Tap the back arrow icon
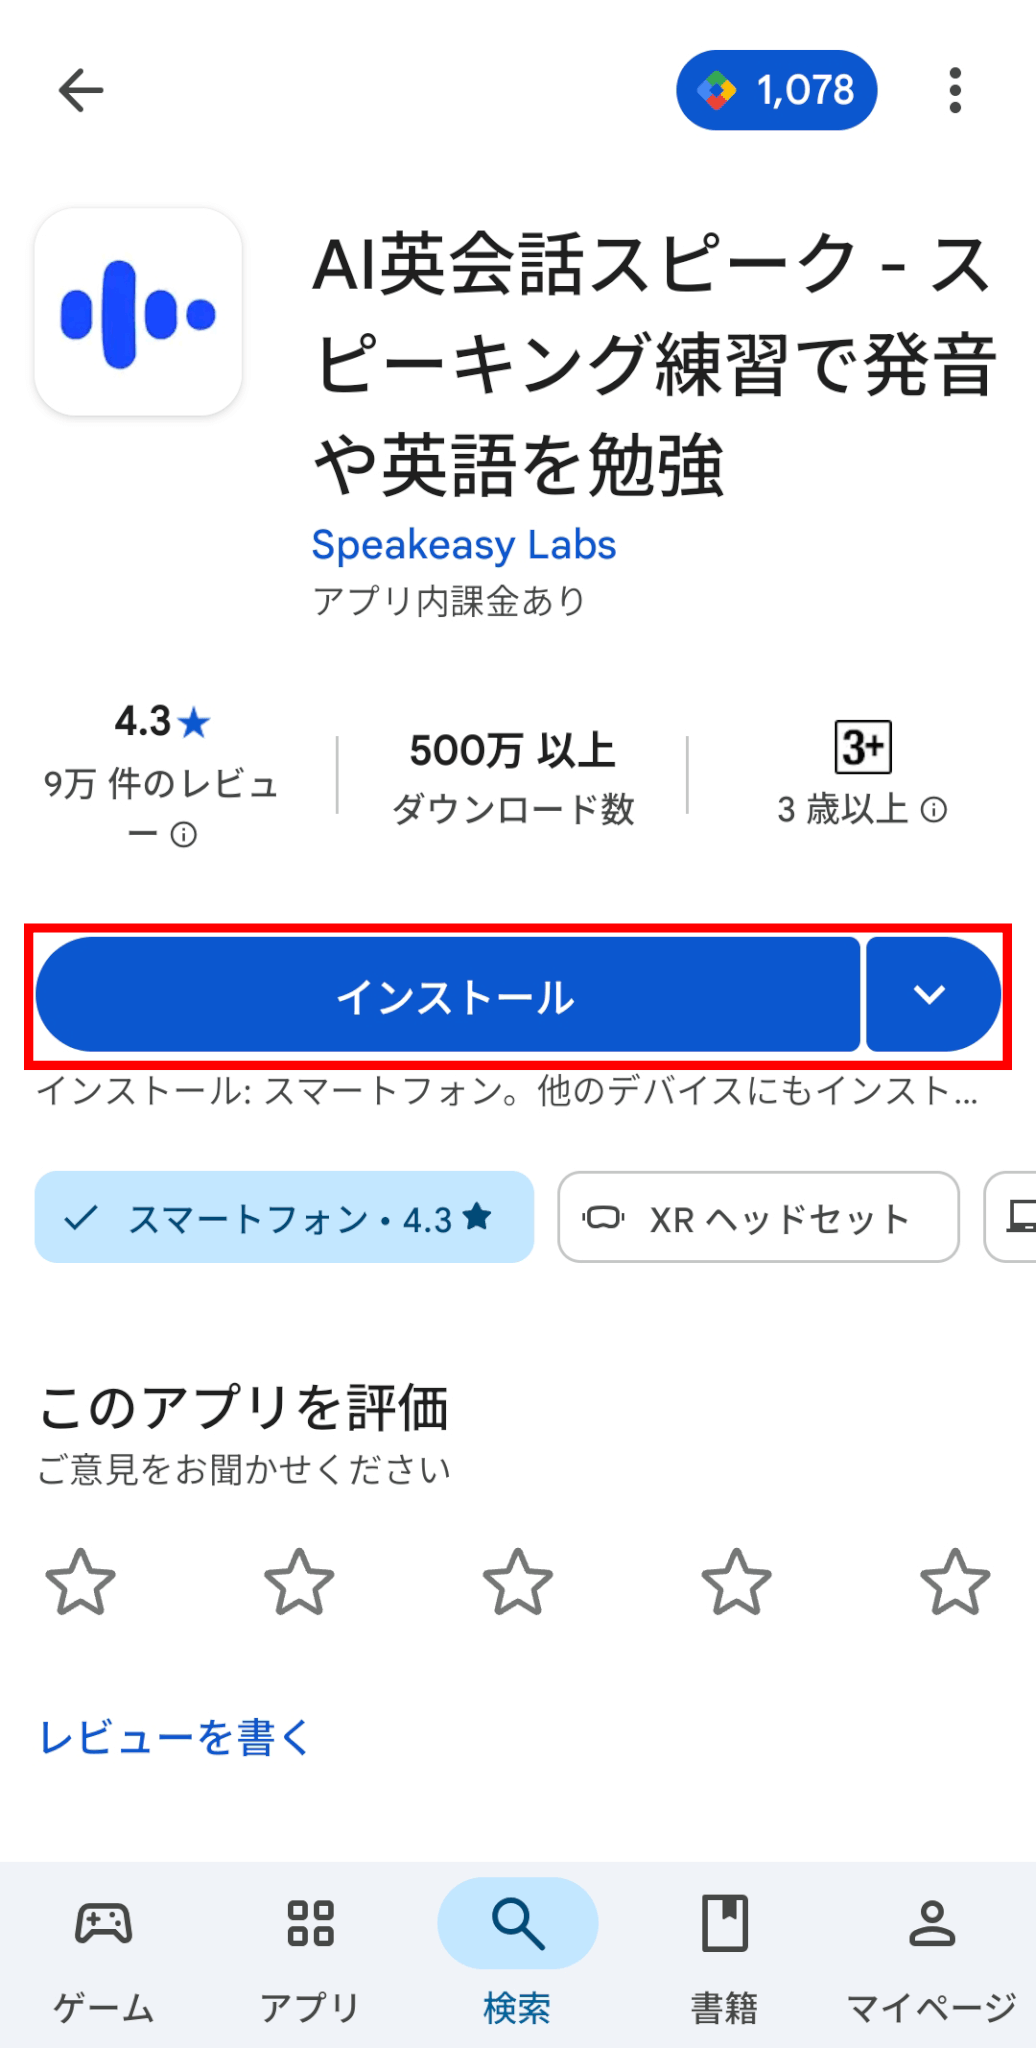 click(81, 91)
